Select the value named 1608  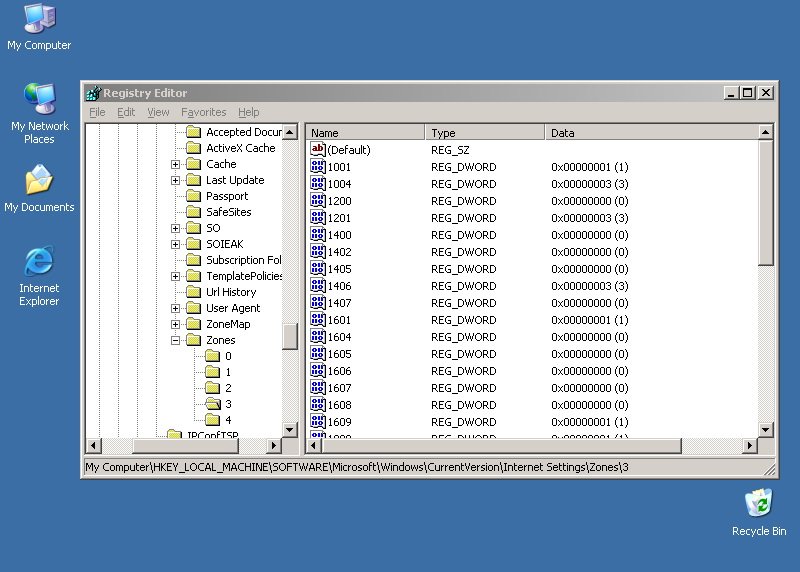pos(339,405)
